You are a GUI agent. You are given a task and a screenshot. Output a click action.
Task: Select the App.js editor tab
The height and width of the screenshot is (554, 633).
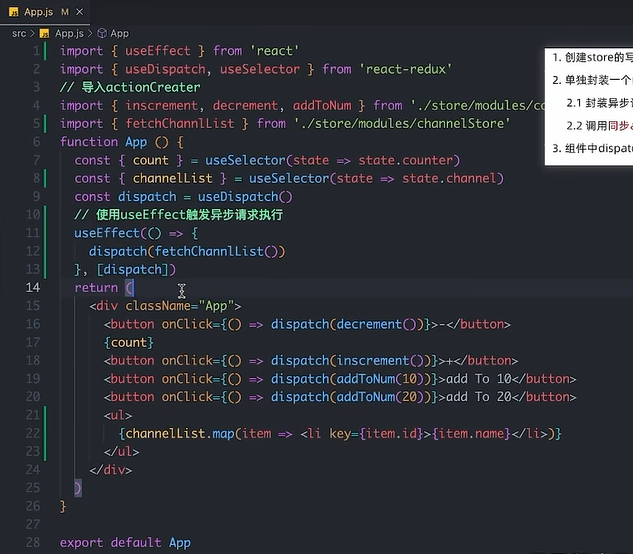click(x=45, y=12)
